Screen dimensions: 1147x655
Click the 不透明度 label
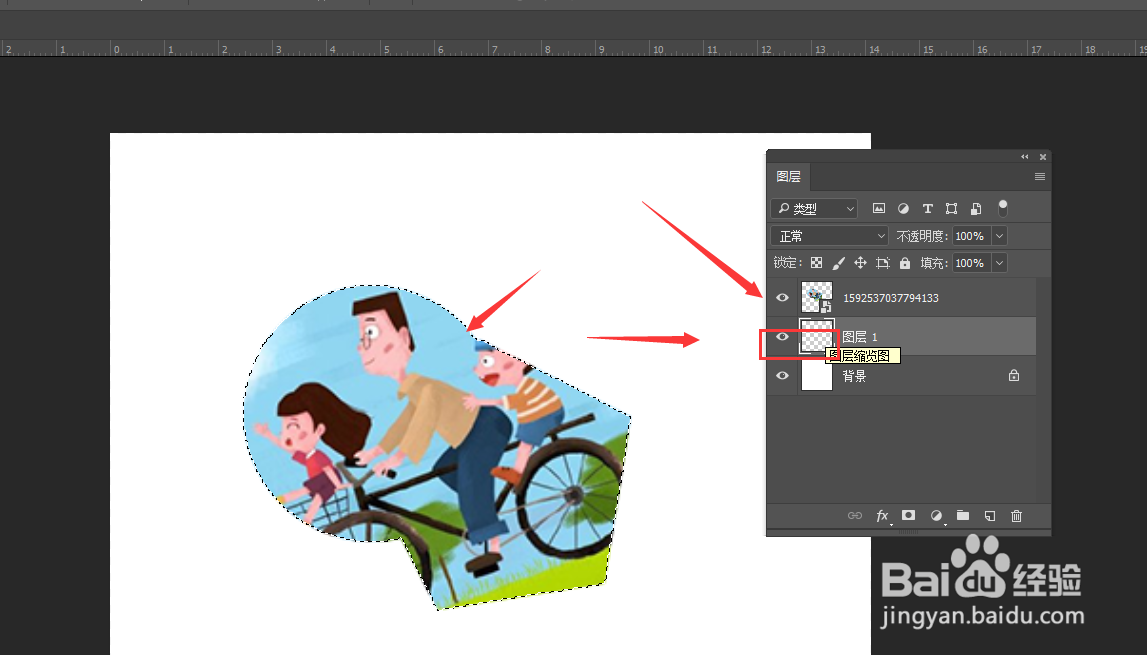(x=922, y=236)
